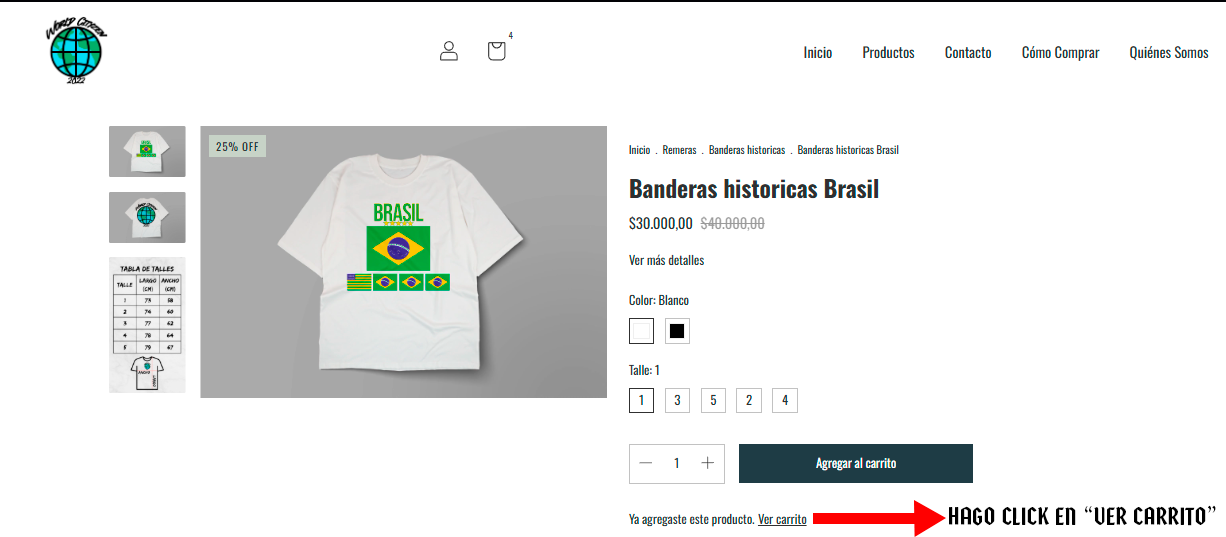Viewport: 1226px width, 537px height.
Task: Open the Contacto menu item
Action: click(968, 53)
